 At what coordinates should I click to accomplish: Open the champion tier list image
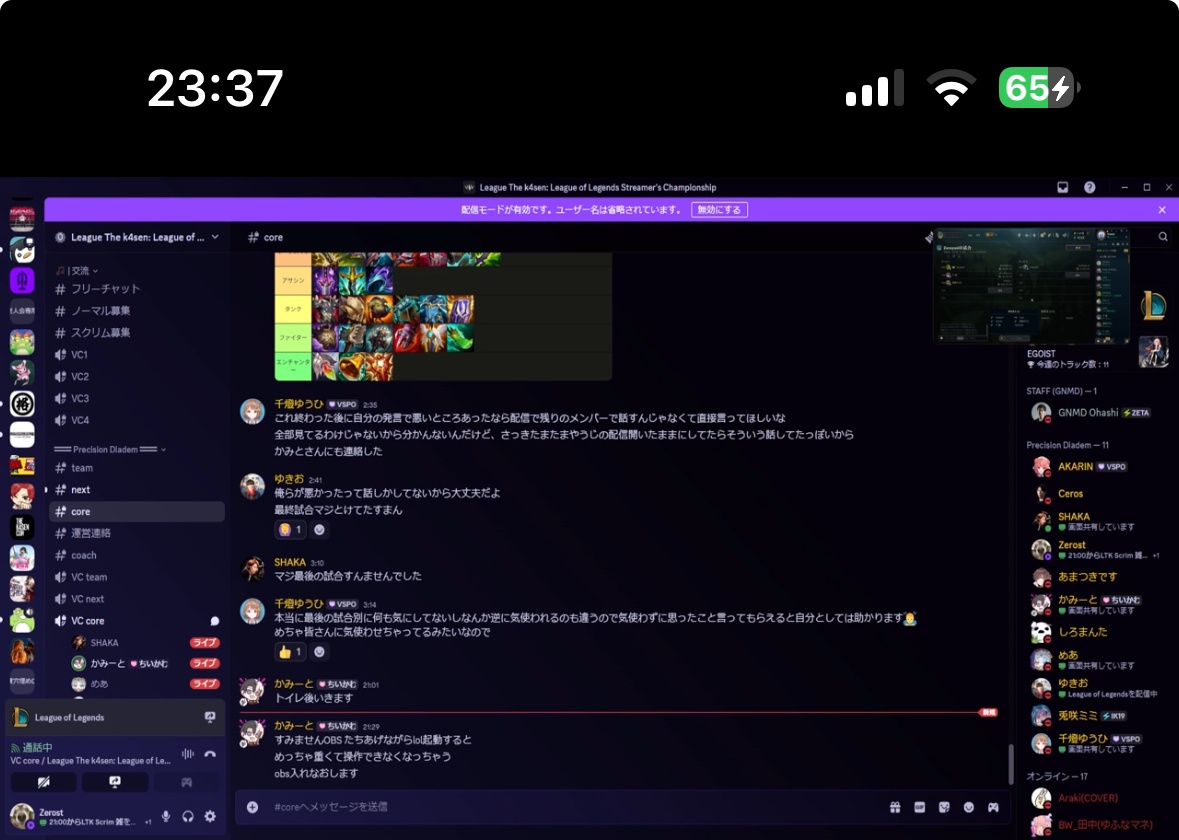coord(443,316)
